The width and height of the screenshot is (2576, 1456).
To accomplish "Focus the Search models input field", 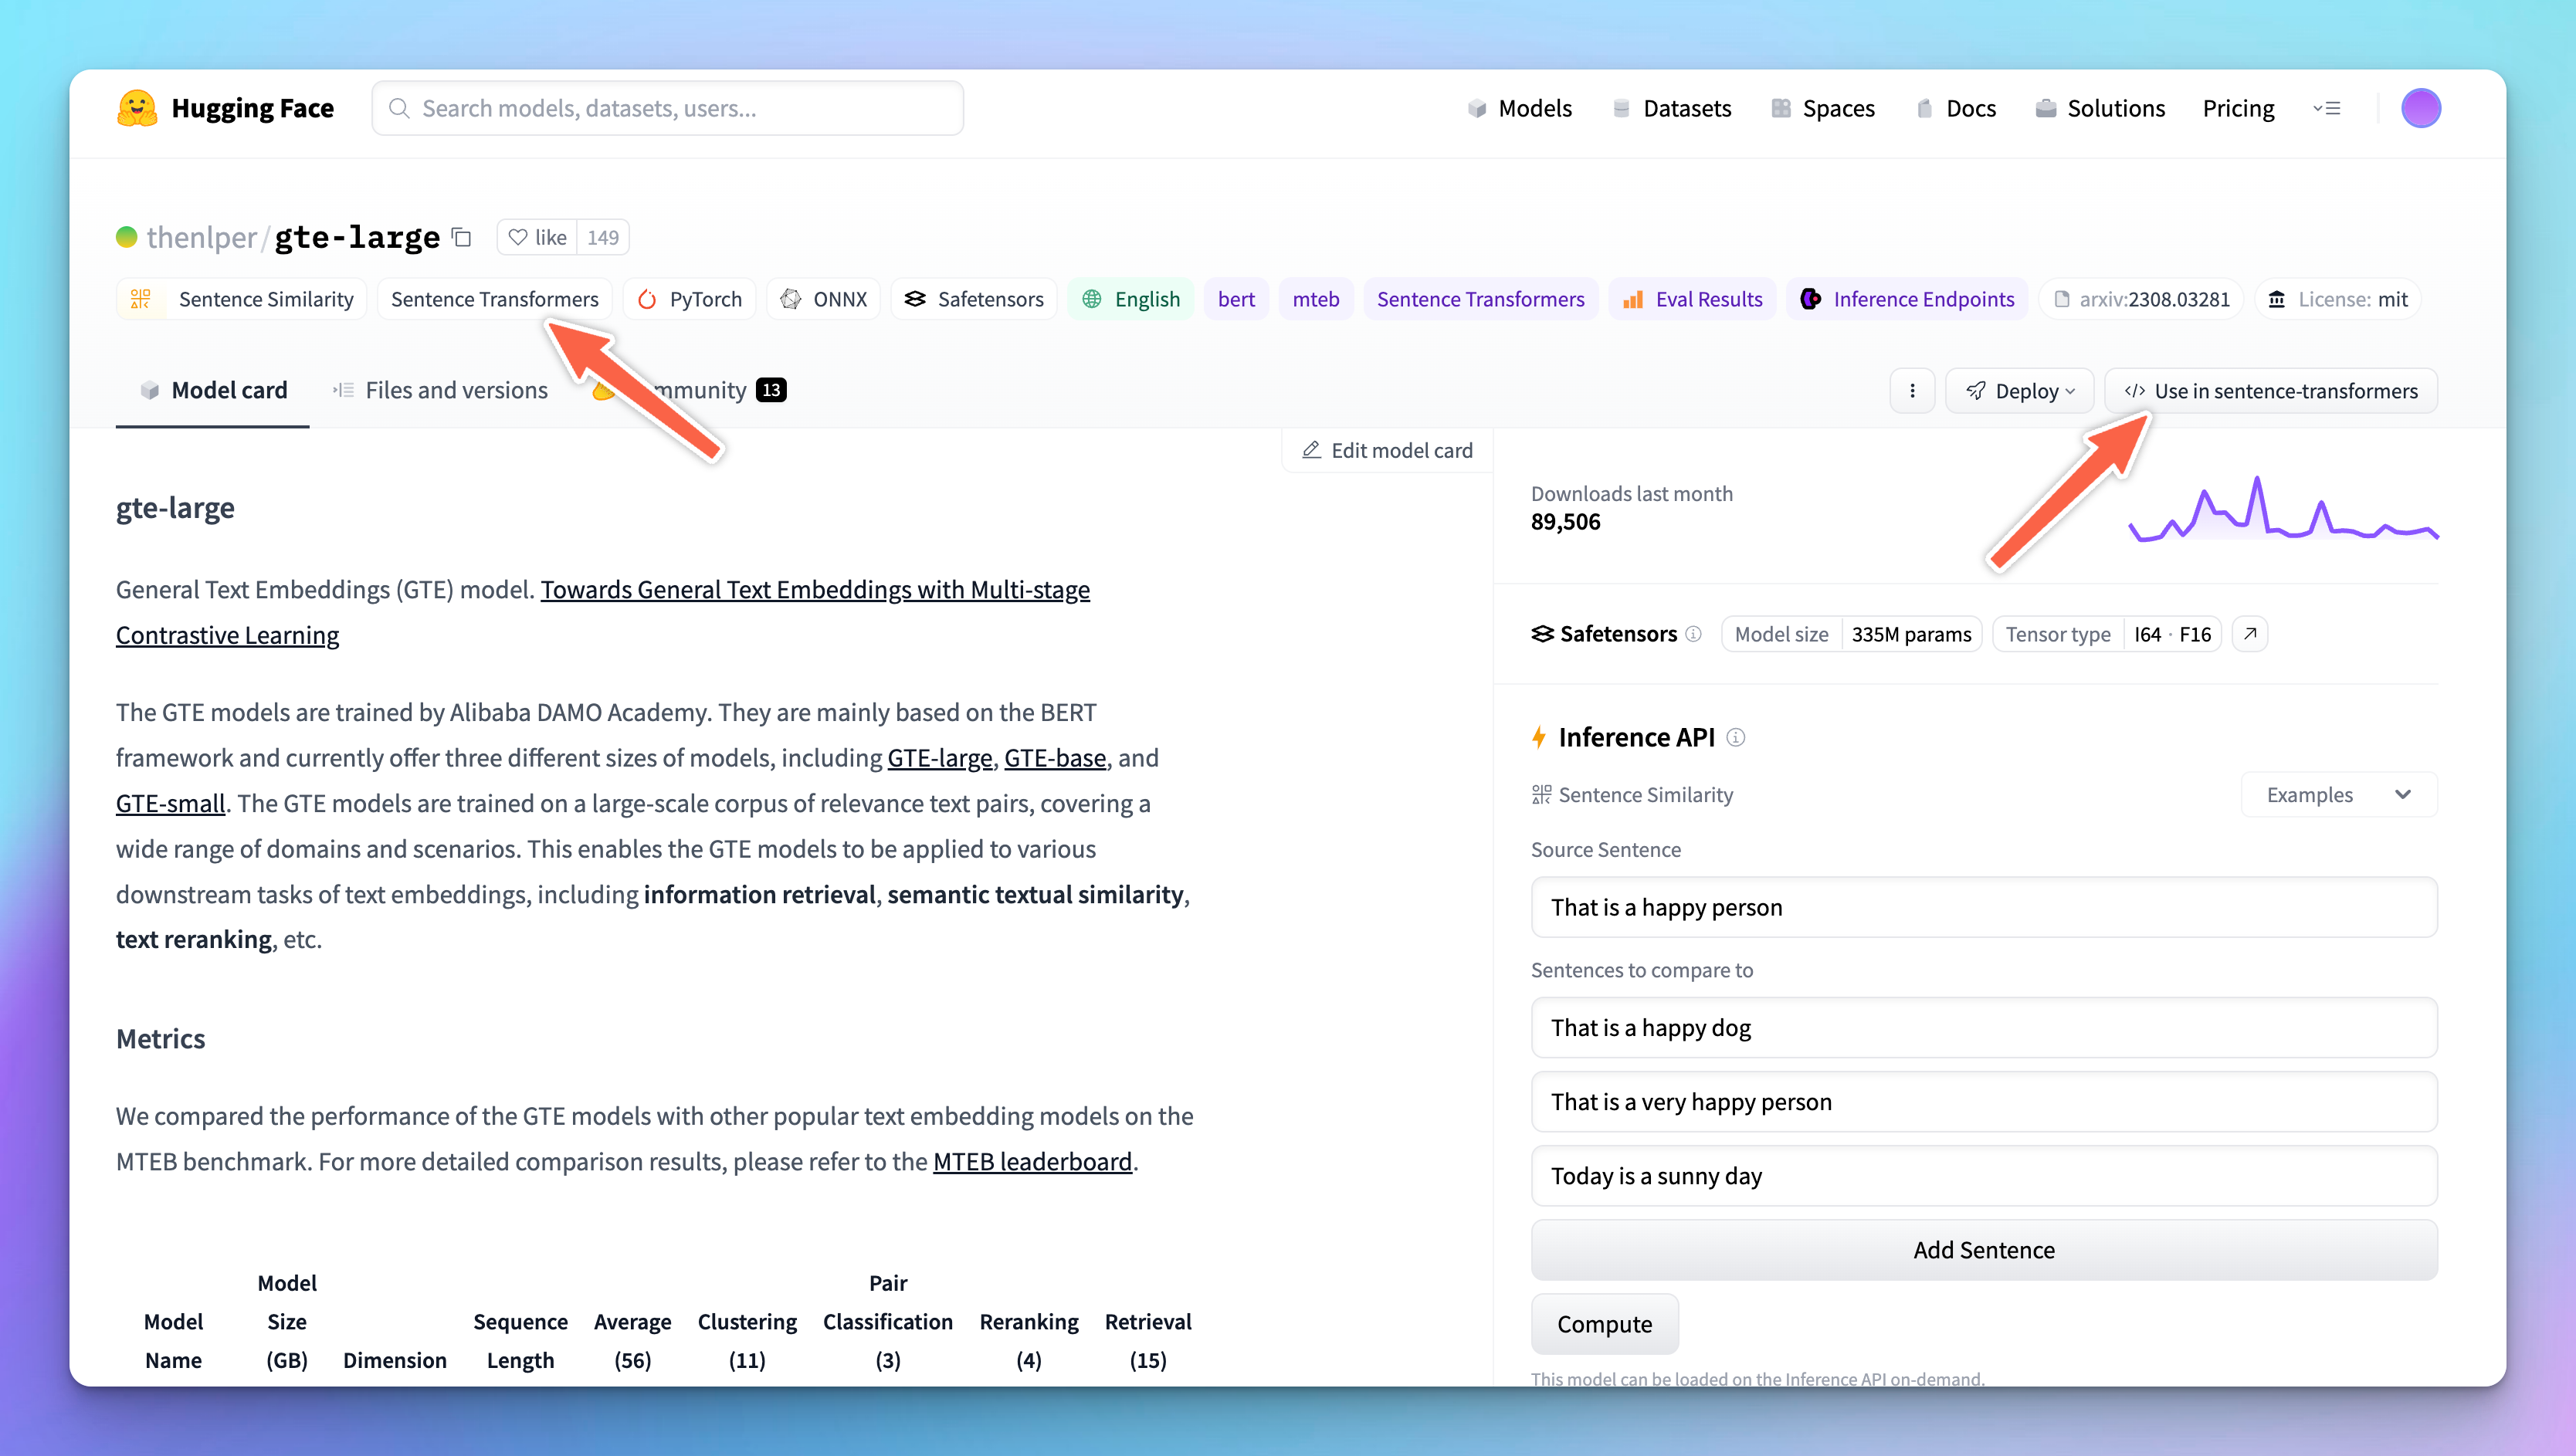I will [668, 108].
